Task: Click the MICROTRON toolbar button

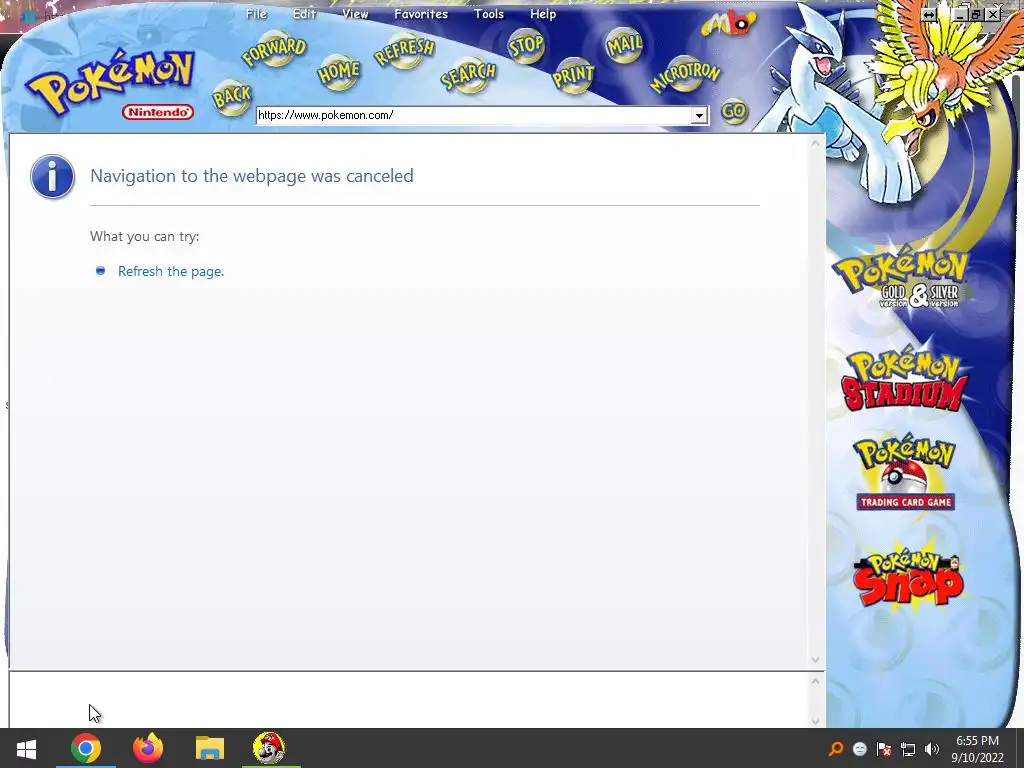Action: (685, 74)
